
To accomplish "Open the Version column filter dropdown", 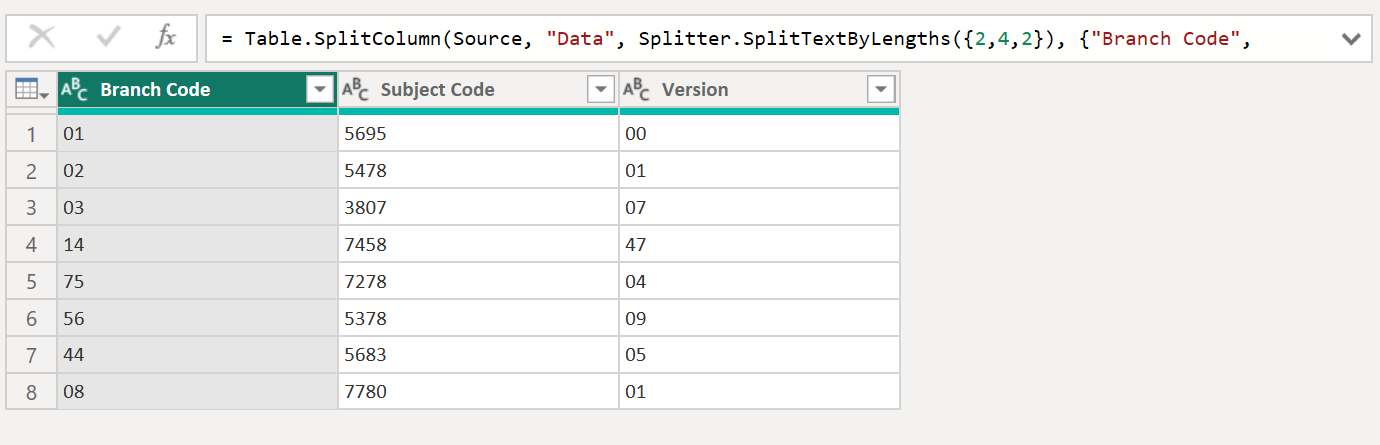I will (x=880, y=90).
